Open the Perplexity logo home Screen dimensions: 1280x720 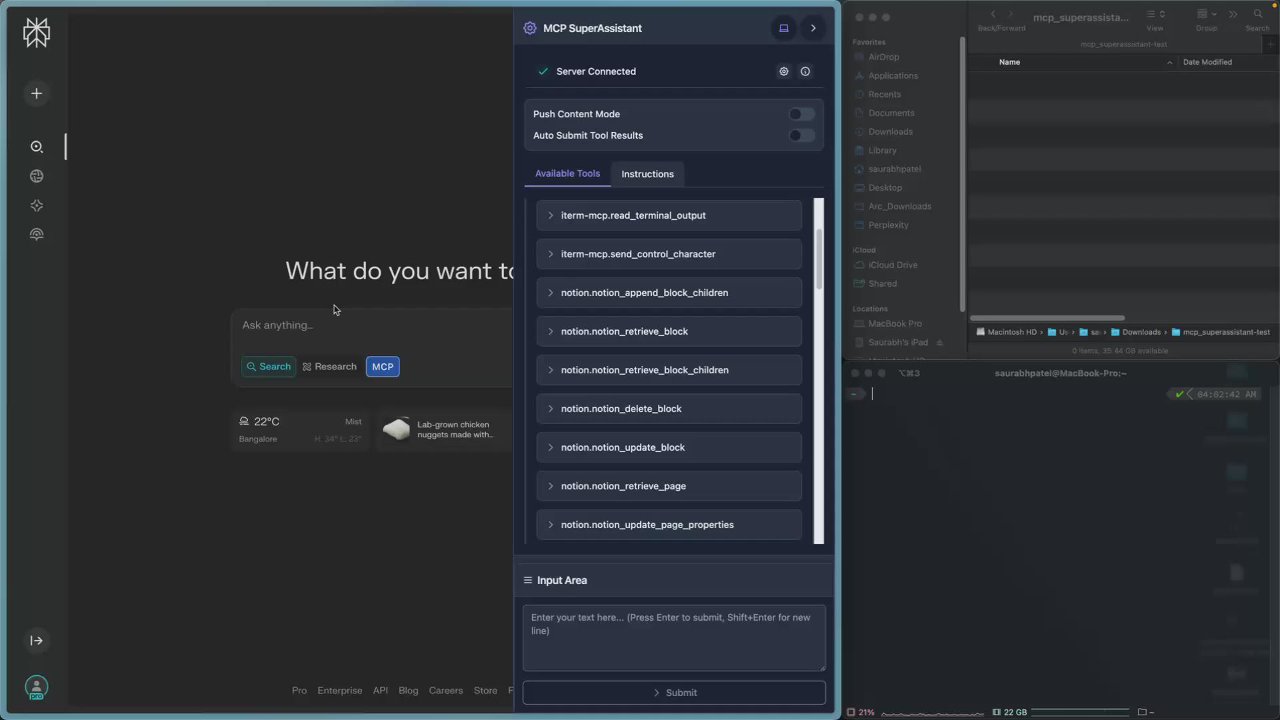coord(36,33)
